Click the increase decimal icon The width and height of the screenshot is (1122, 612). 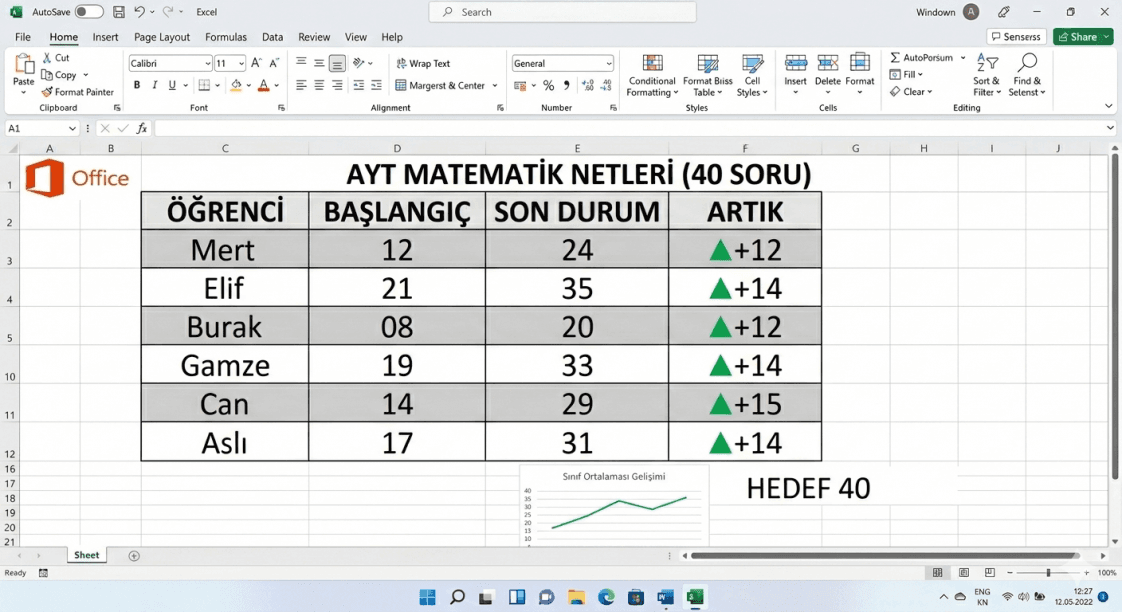click(588, 85)
